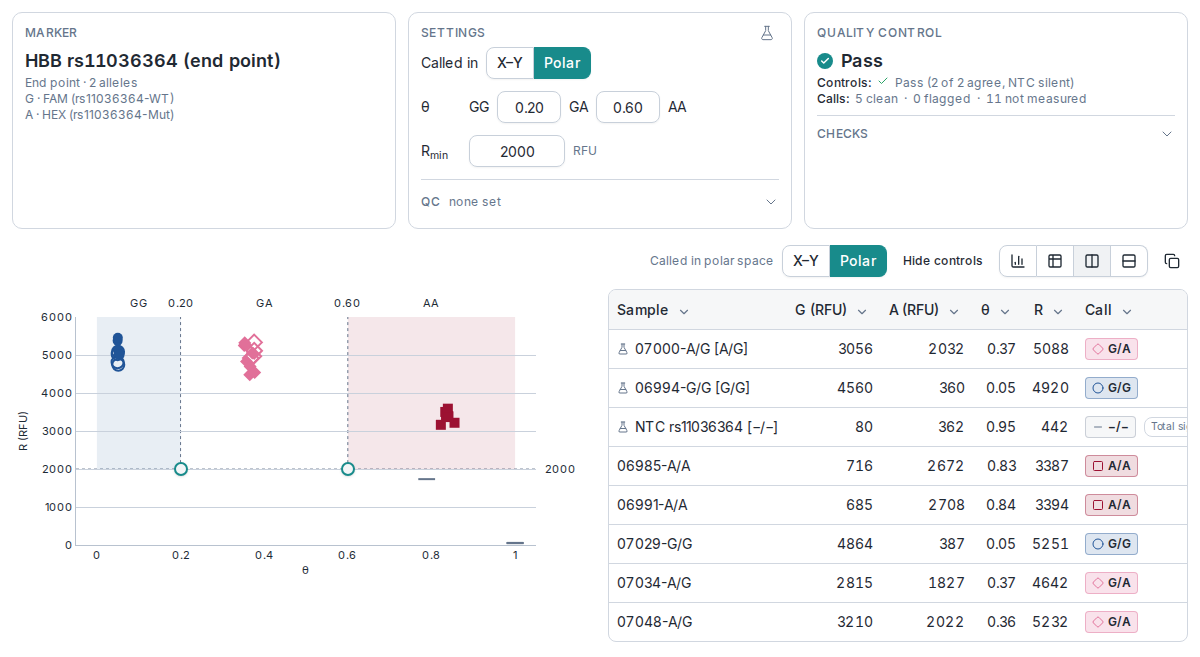Image resolution: width=1200 pixels, height=657 pixels.
Task: Click the θ value 0.95 for NTC
Action: (x=1001, y=427)
